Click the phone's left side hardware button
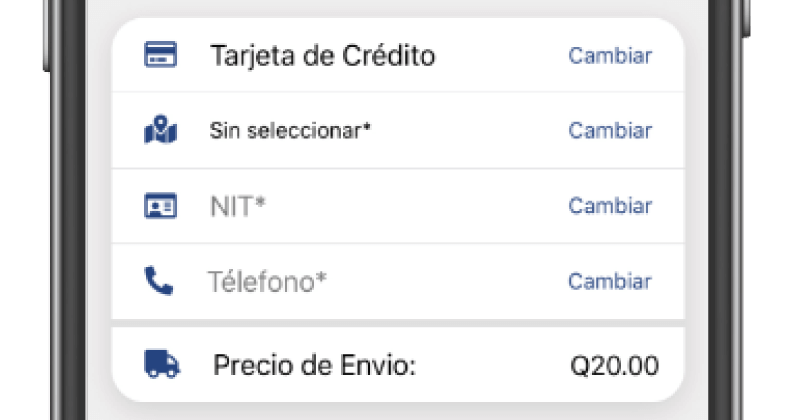 47,36
